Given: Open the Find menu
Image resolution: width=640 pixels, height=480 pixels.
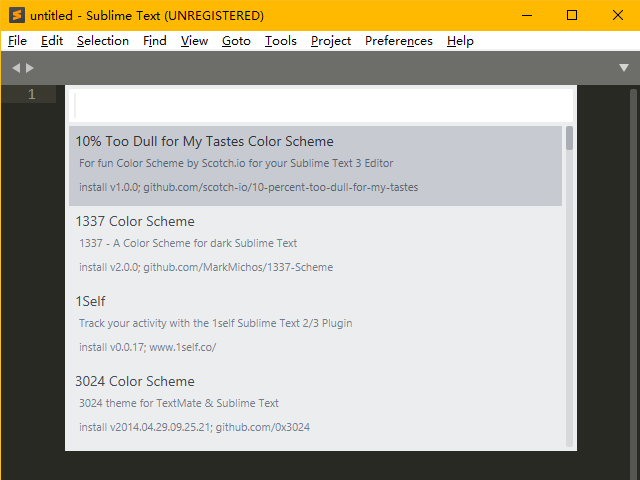Looking at the screenshot, I should (x=155, y=41).
